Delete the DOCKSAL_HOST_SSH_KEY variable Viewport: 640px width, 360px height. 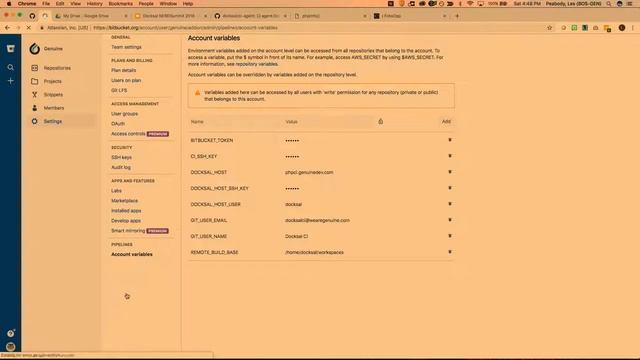450,188
